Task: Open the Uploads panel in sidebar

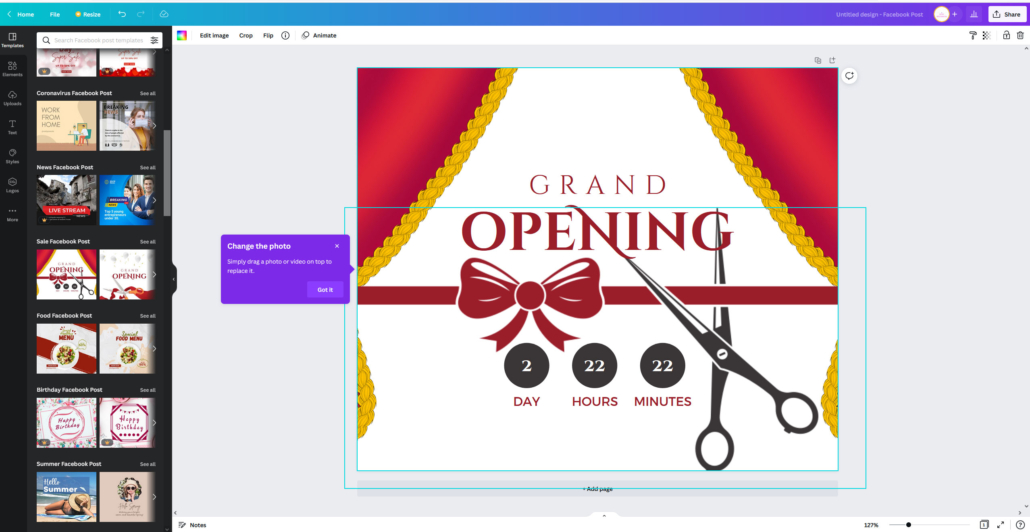Action: (12, 98)
